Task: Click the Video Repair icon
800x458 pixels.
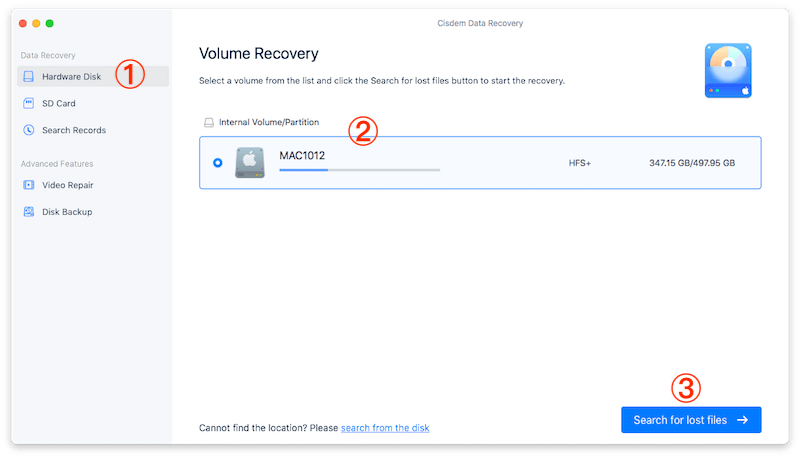Action: click(29, 185)
